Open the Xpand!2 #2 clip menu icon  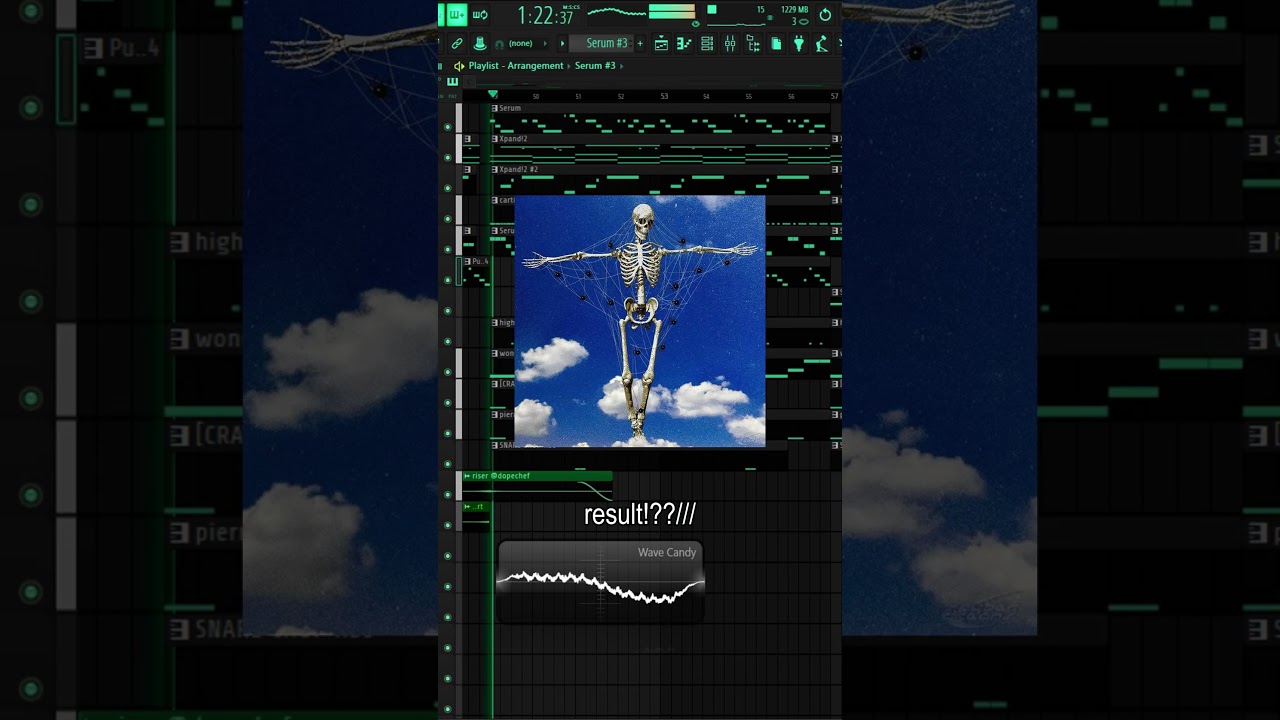click(495, 170)
